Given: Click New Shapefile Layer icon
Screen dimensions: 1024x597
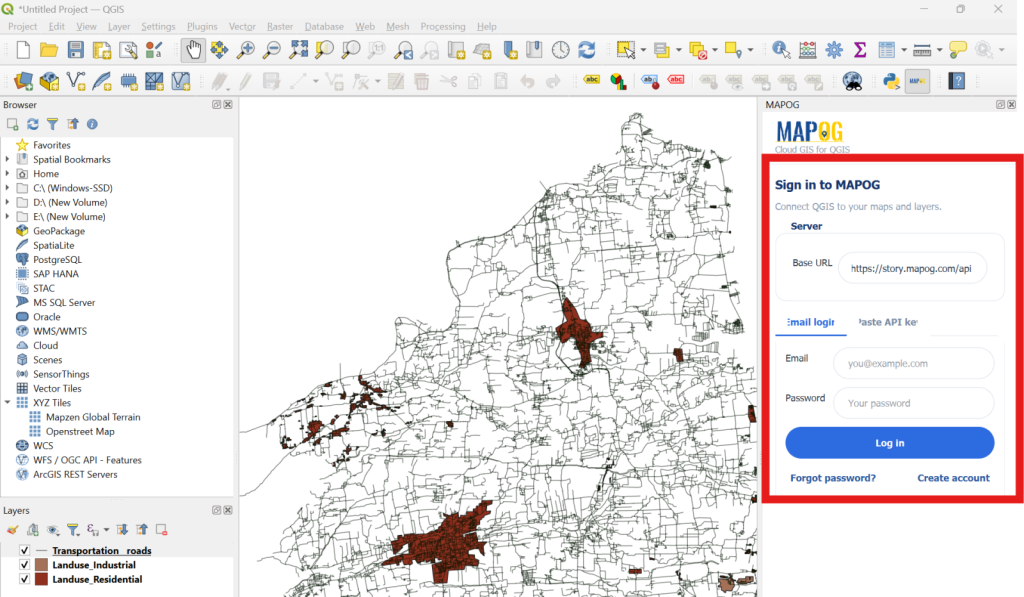Looking at the screenshot, I should pyautogui.click(x=76, y=81).
